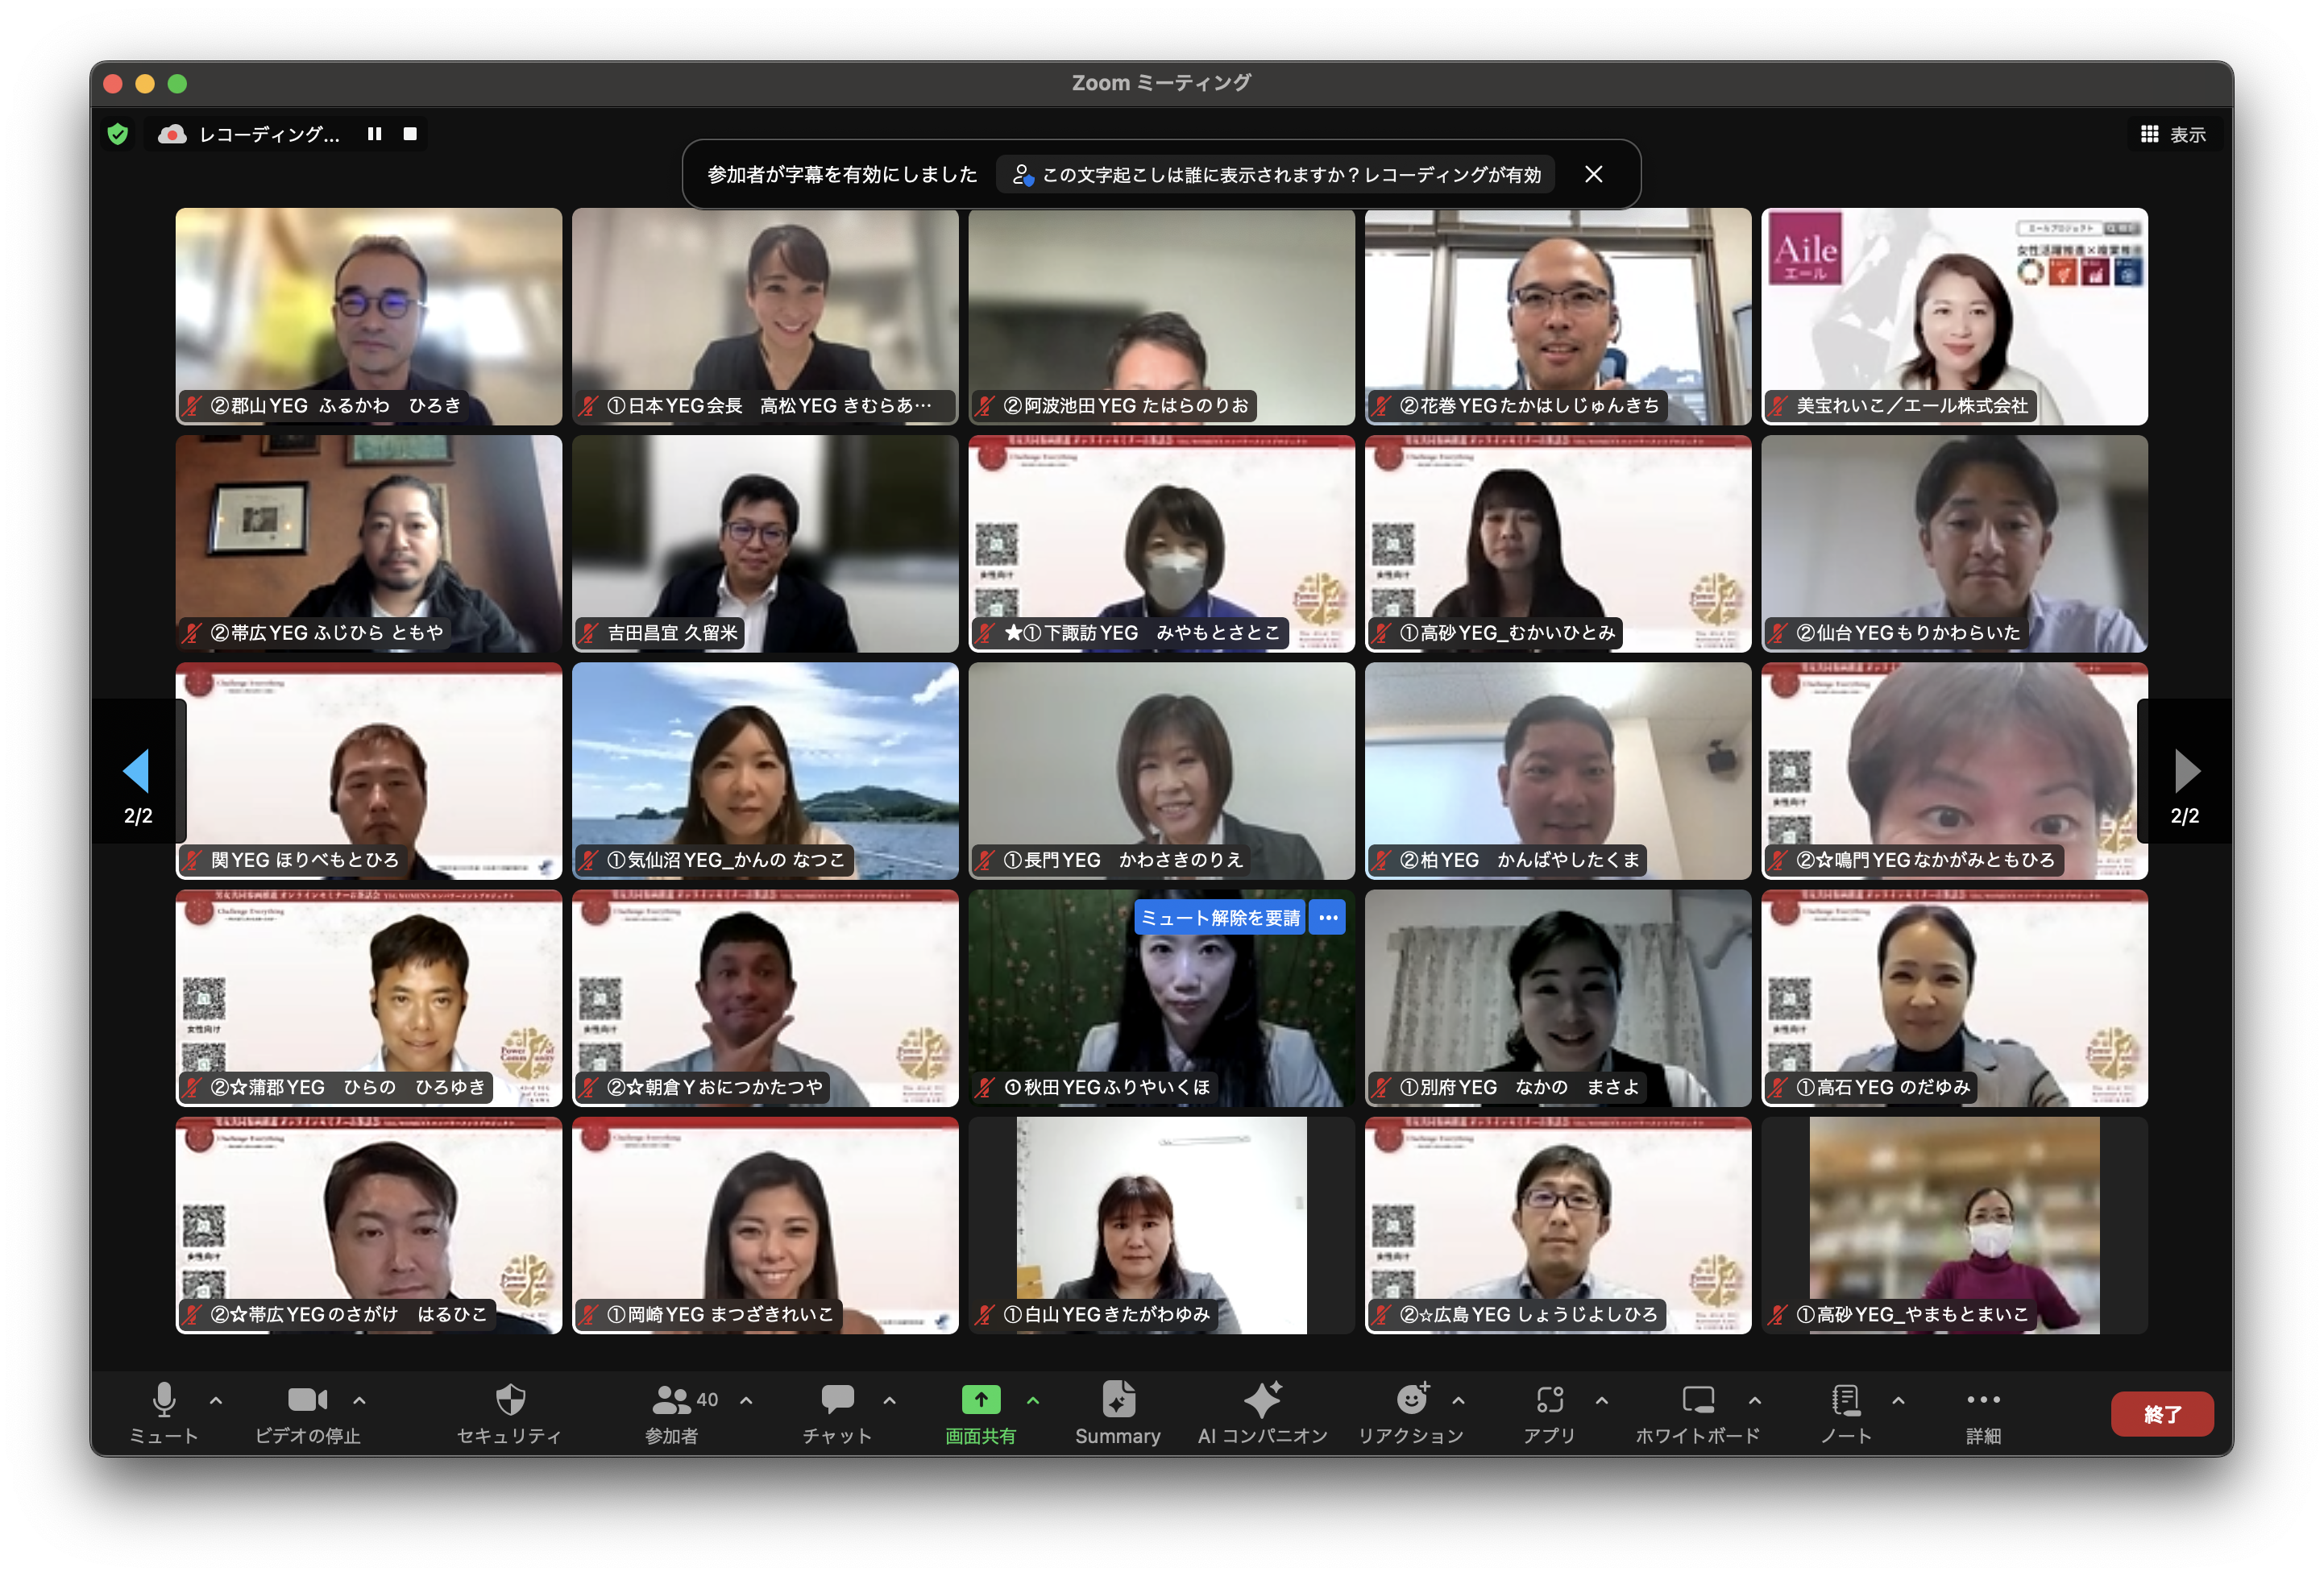2324x1576 pixels.
Task: Toggle camera with ビデオの停止 button
Action: [x=307, y=1399]
